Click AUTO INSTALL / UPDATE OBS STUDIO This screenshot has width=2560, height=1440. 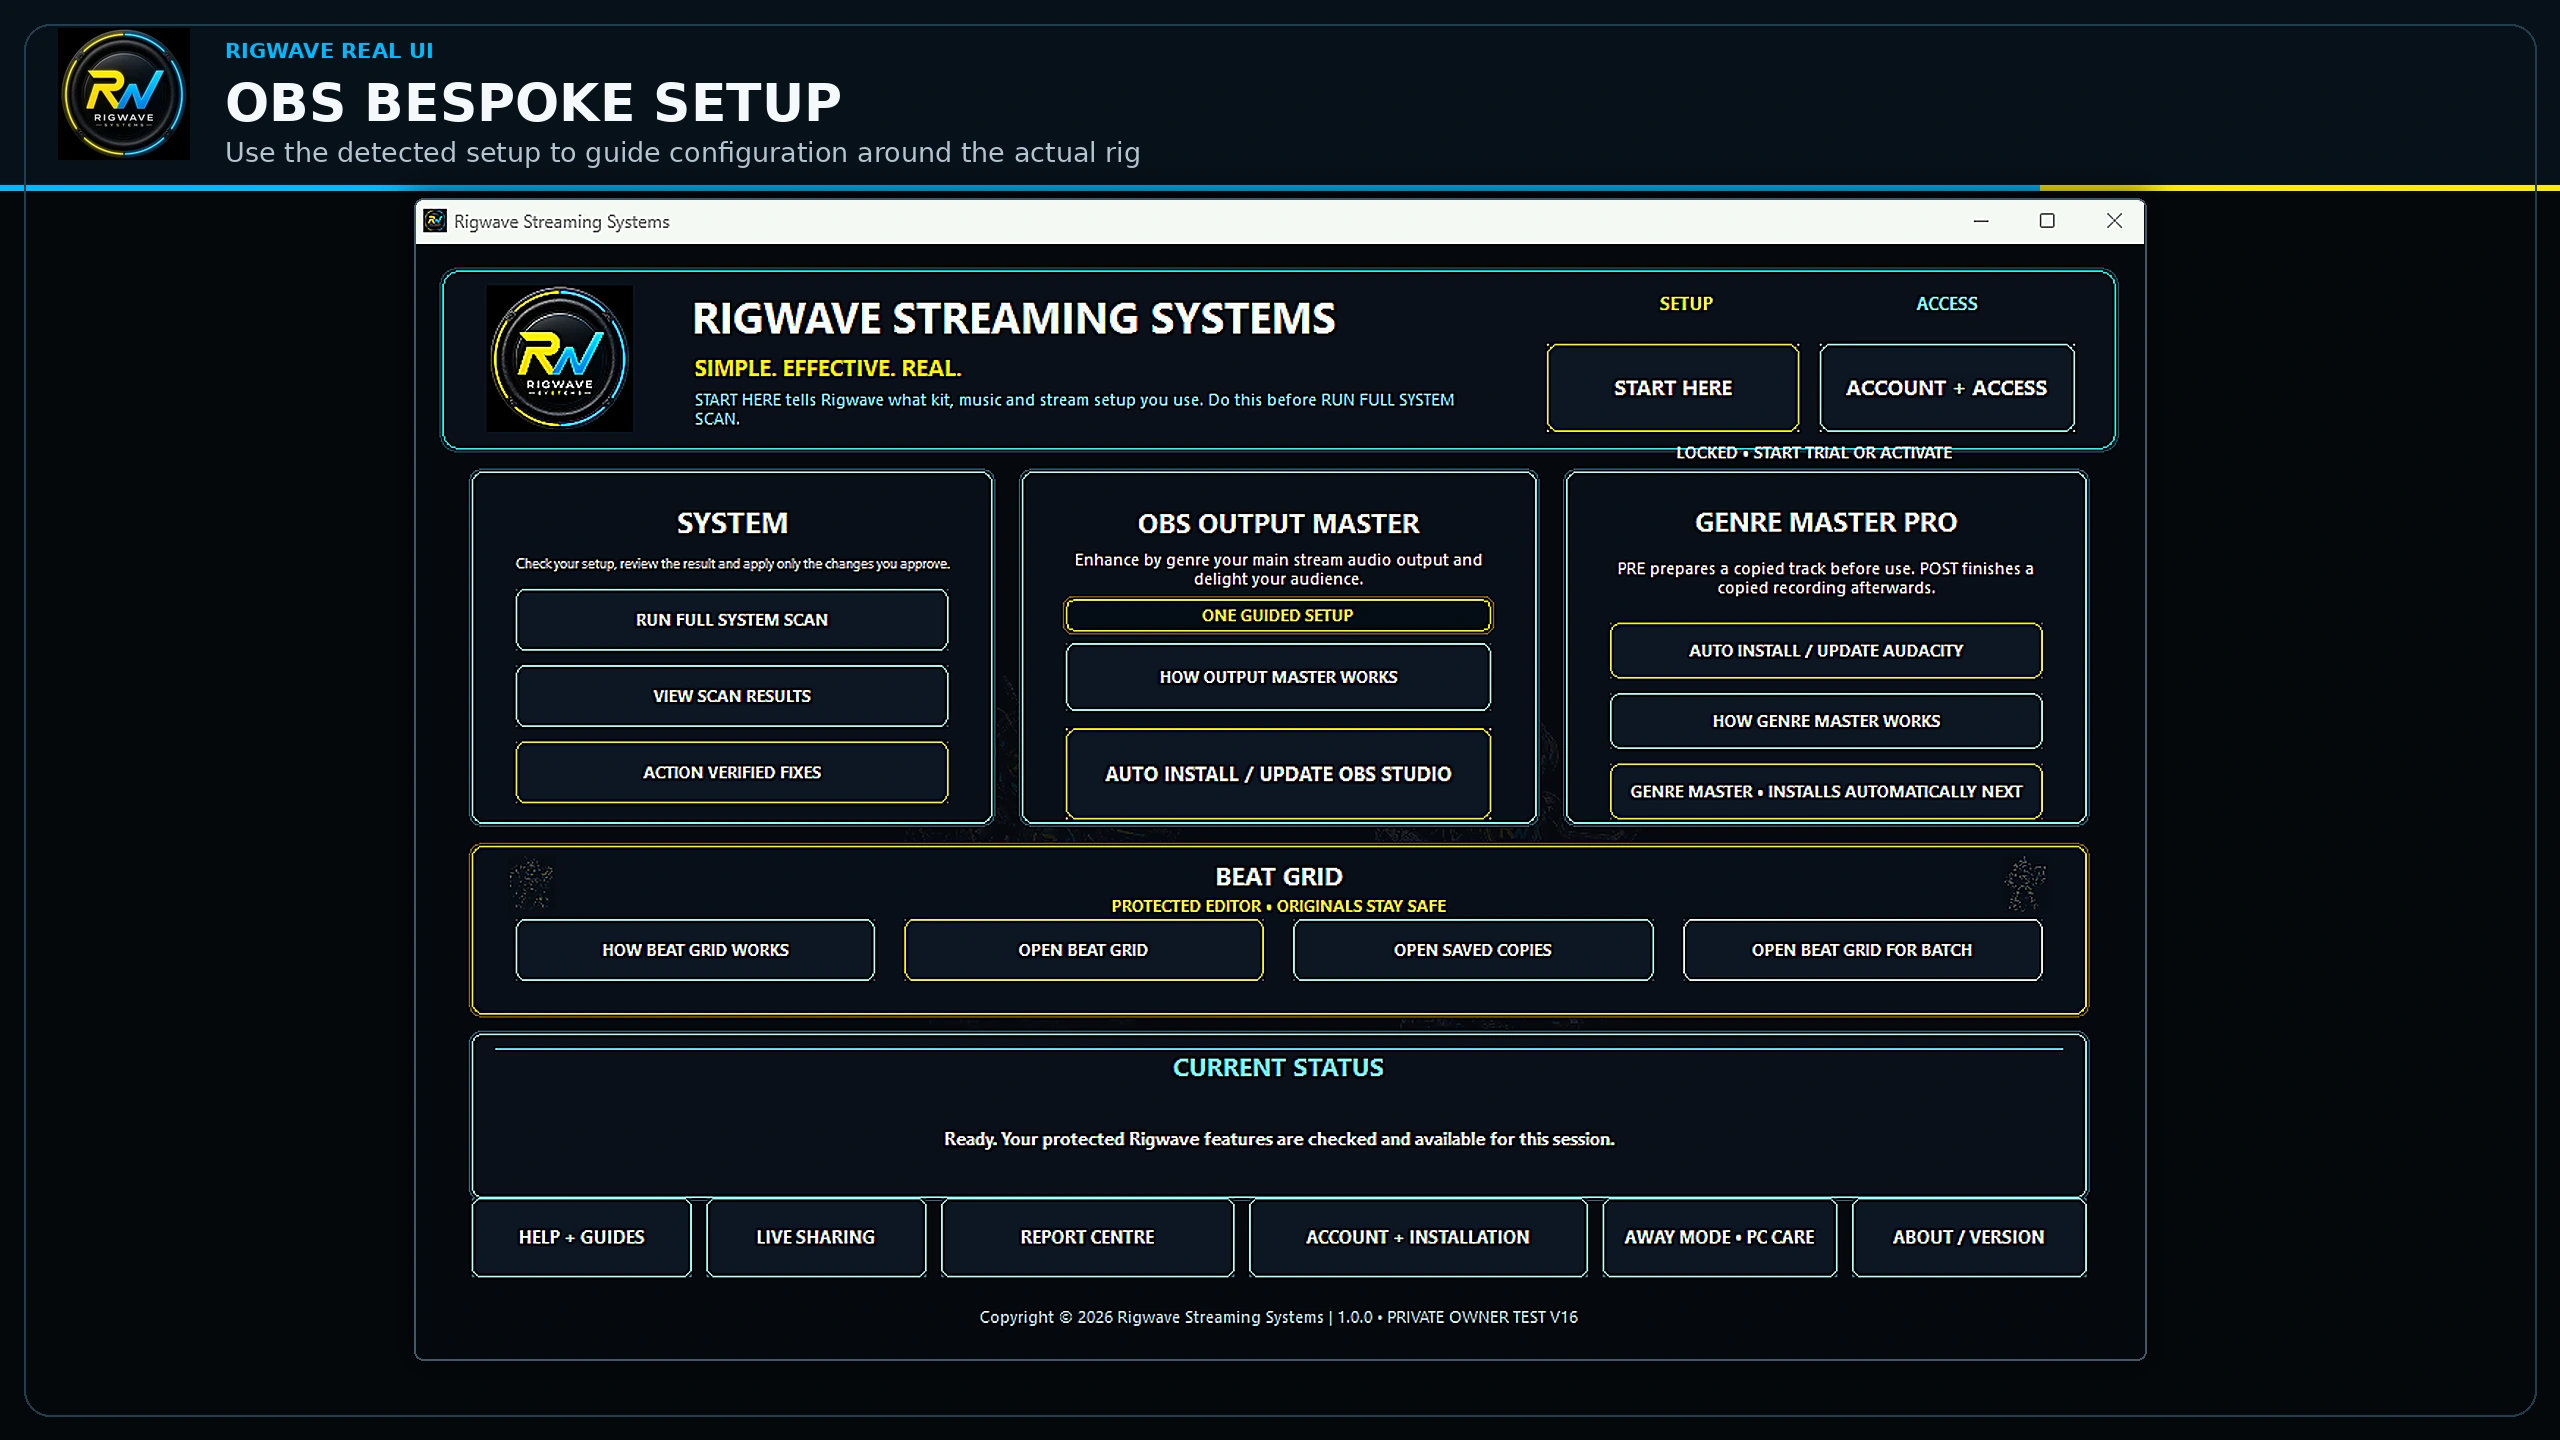(1278, 774)
